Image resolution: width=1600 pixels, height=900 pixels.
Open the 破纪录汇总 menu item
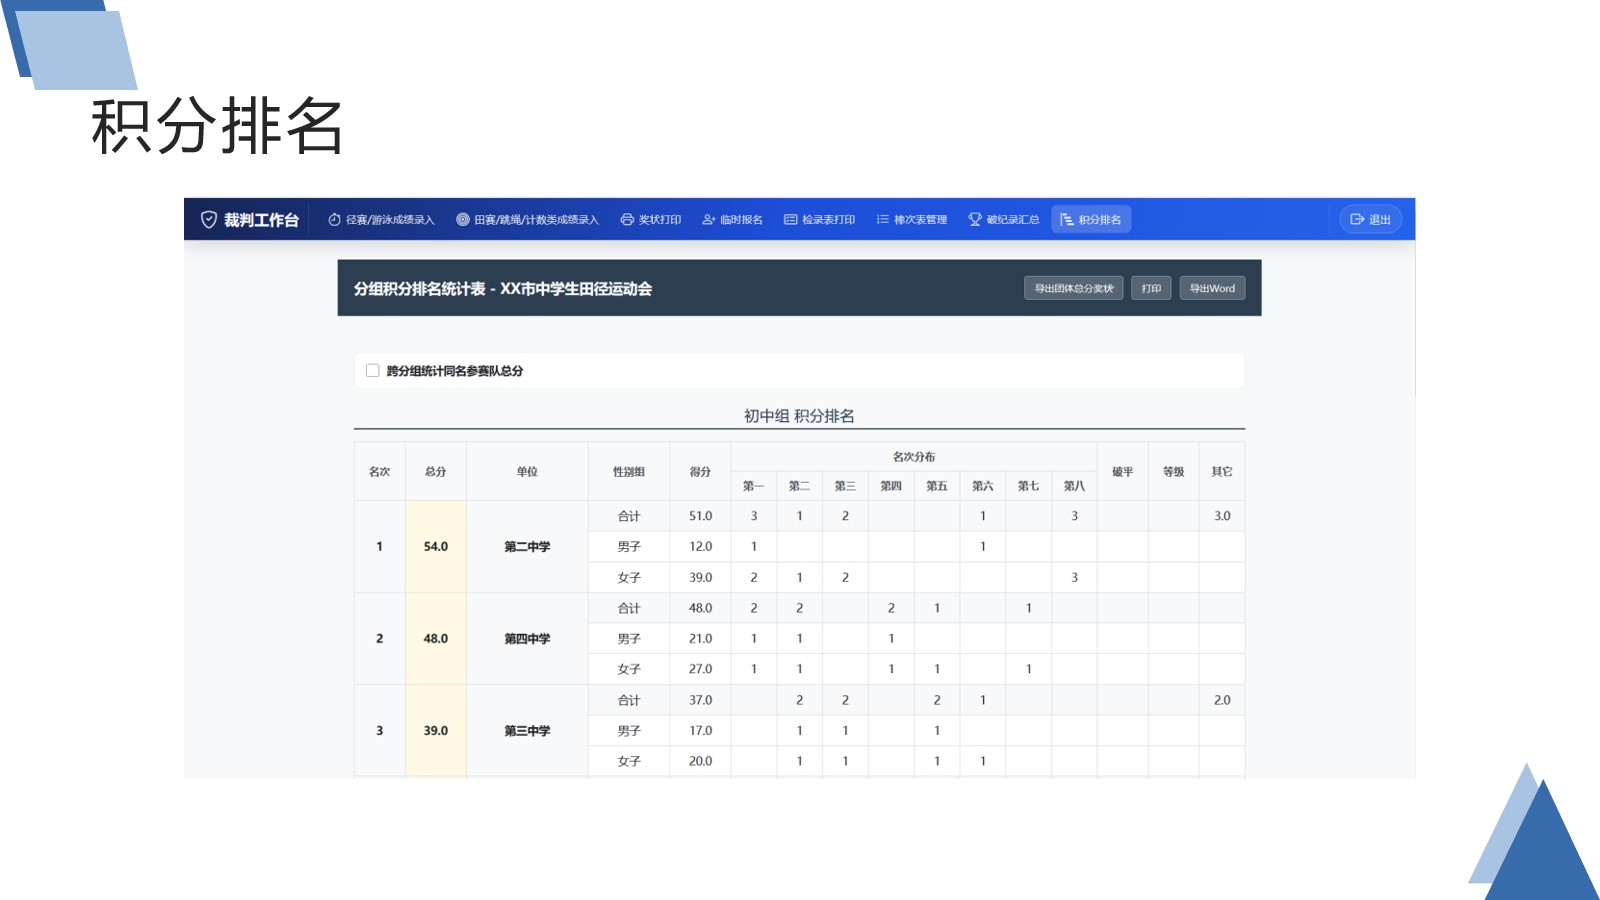(x=1004, y=220)
